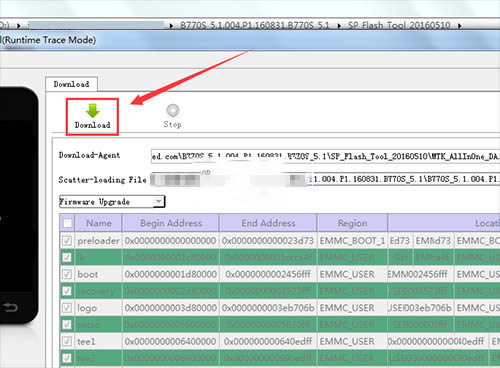Click the Download-Agent path field
This screenshot has width=500, height=368.
325,156
